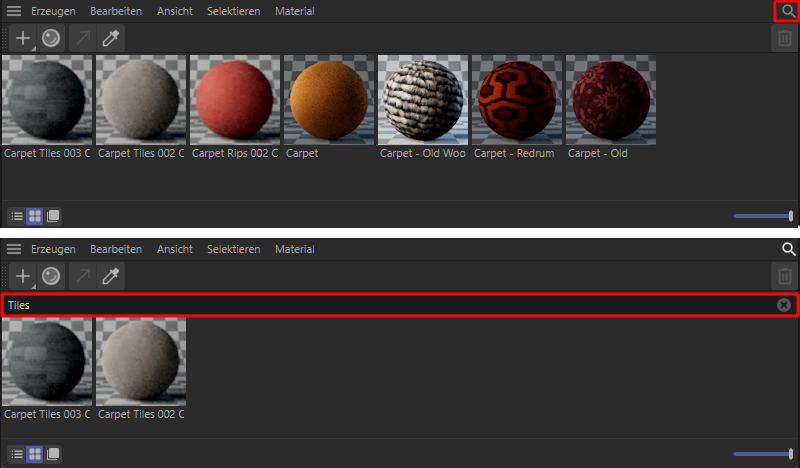Click plus new material icon, lower panel
This screenshot has height=468, width=800.
[x=23, y=276]
